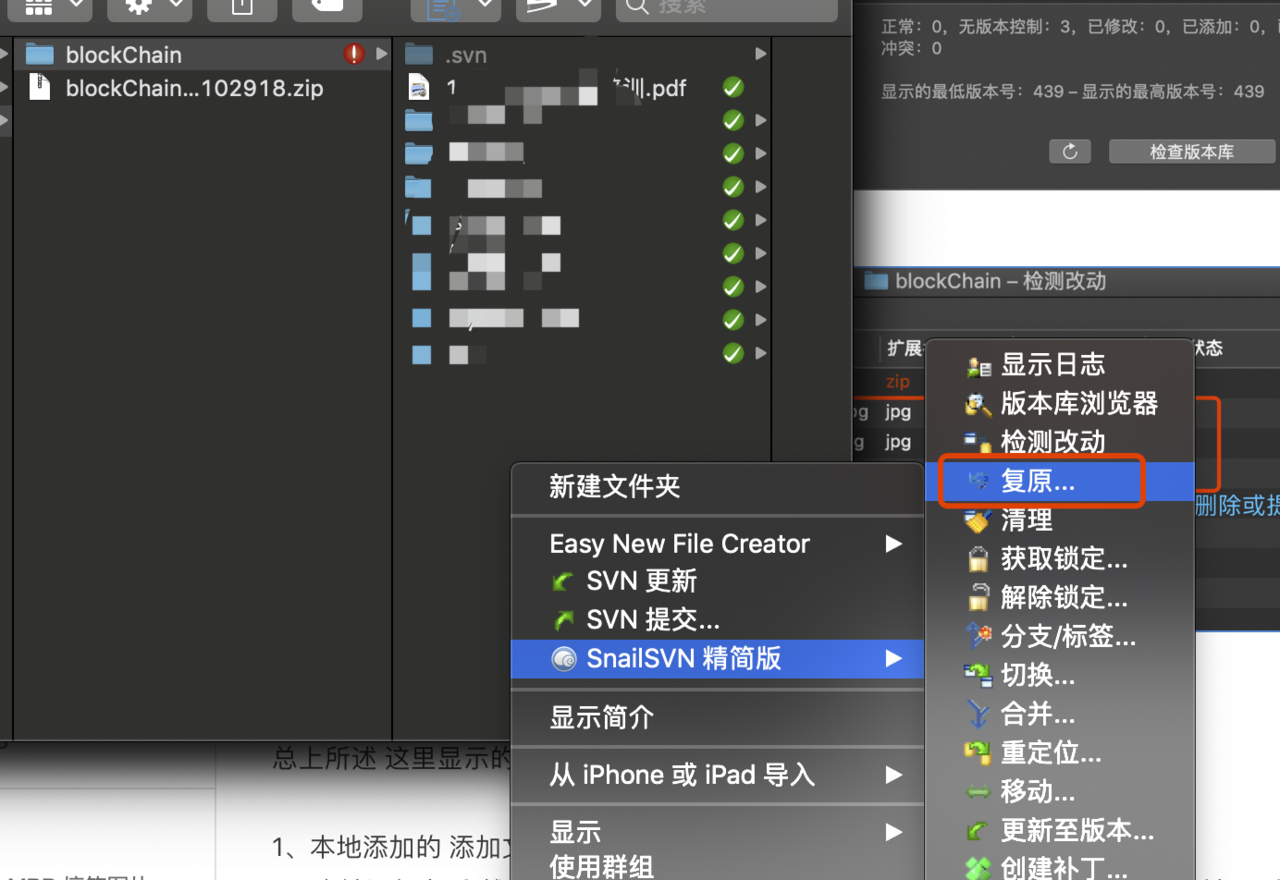Click the red alert badge on blockChain
This screenshot has width=1280, height=880.
354,54
